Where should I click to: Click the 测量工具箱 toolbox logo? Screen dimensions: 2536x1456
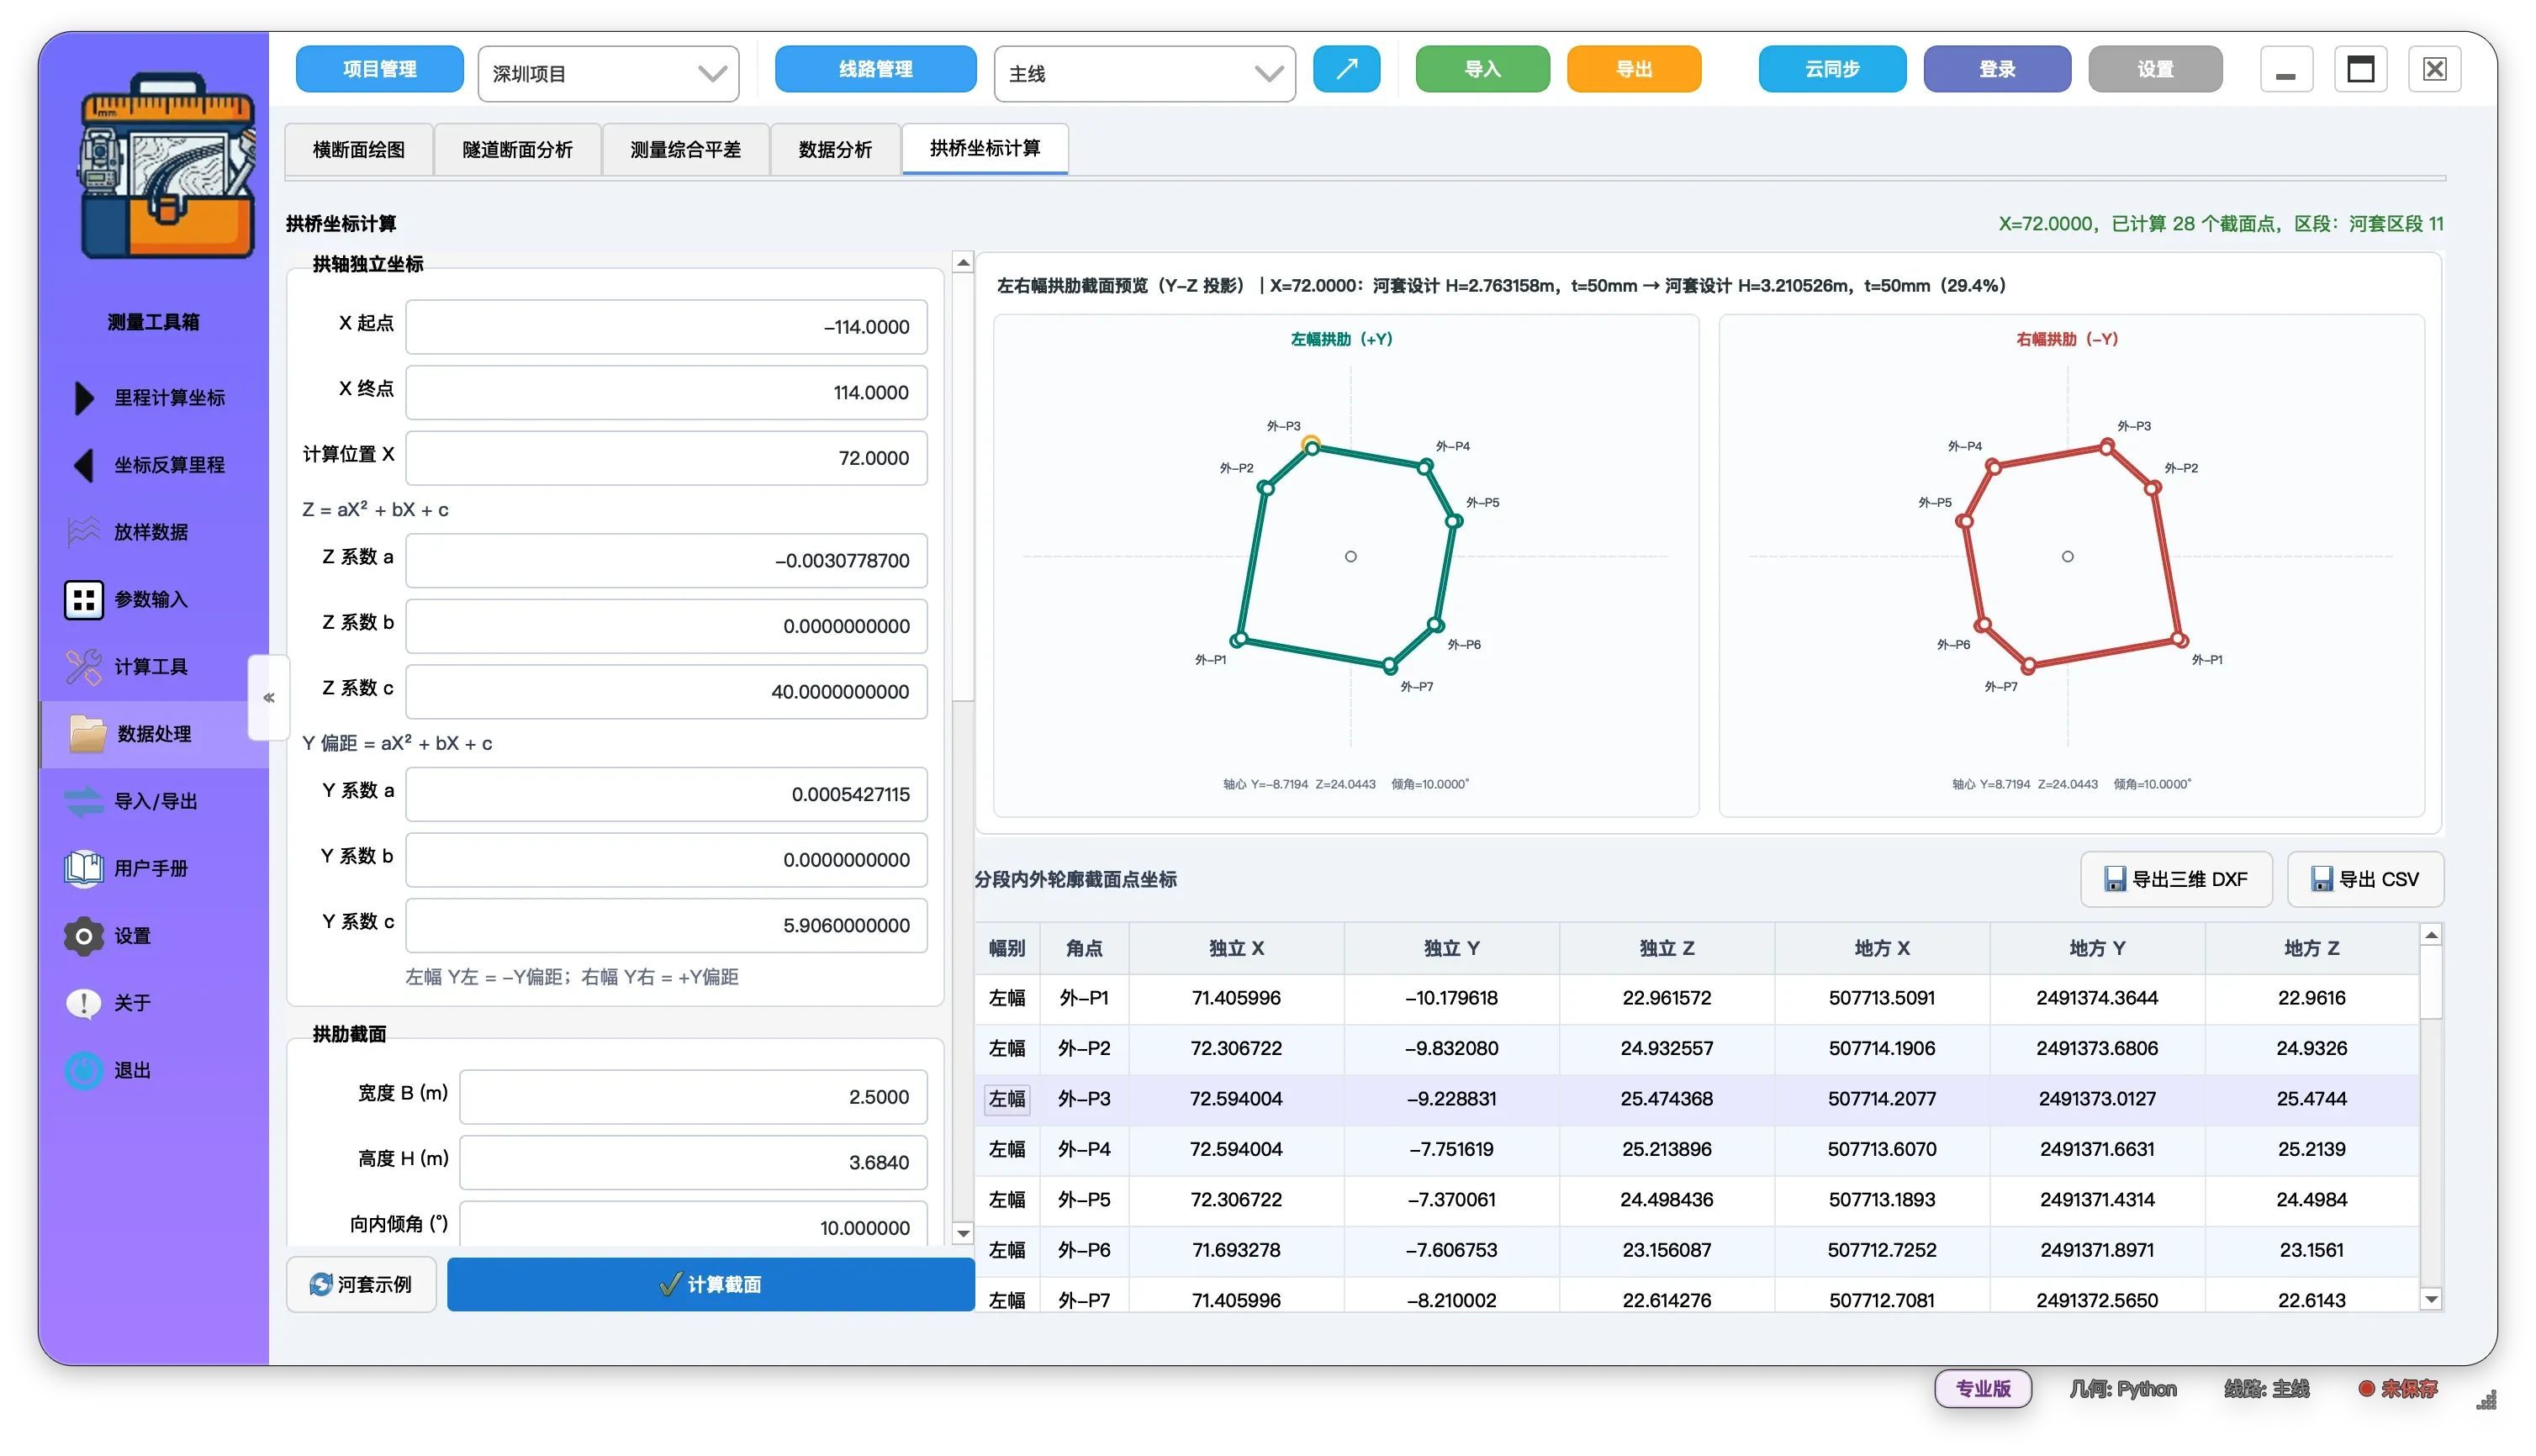[167, 166]
